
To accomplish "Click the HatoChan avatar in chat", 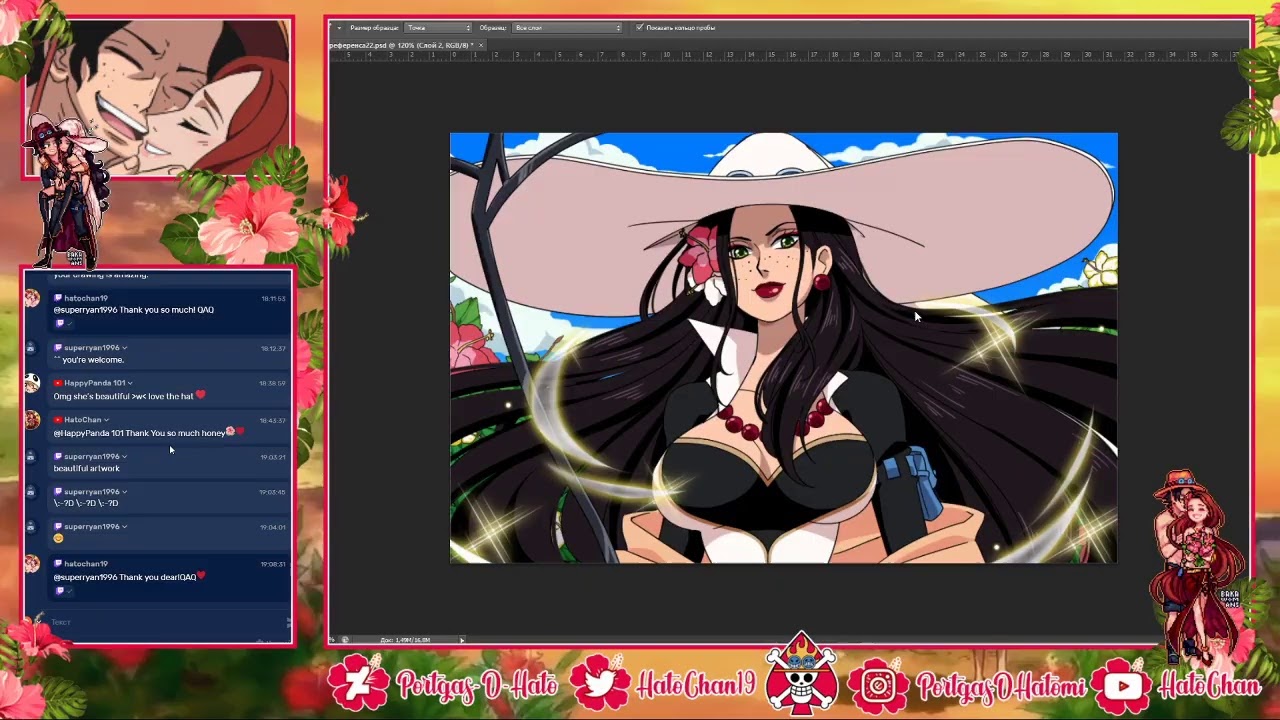I will pyautogui.click(x=32, y=420).
